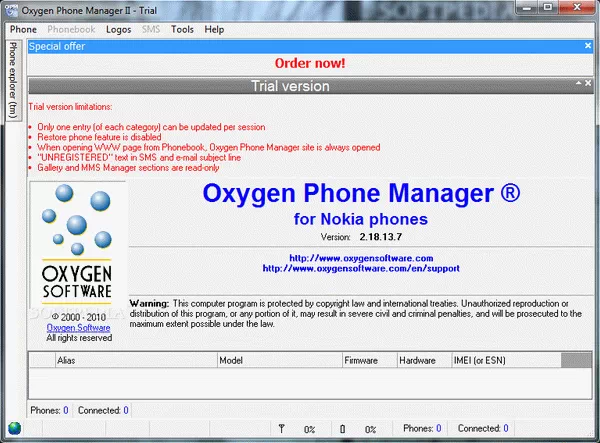The image size is (600, 443).
Task: Click the Oxygen Software copyright link
Action: (78, 328)
